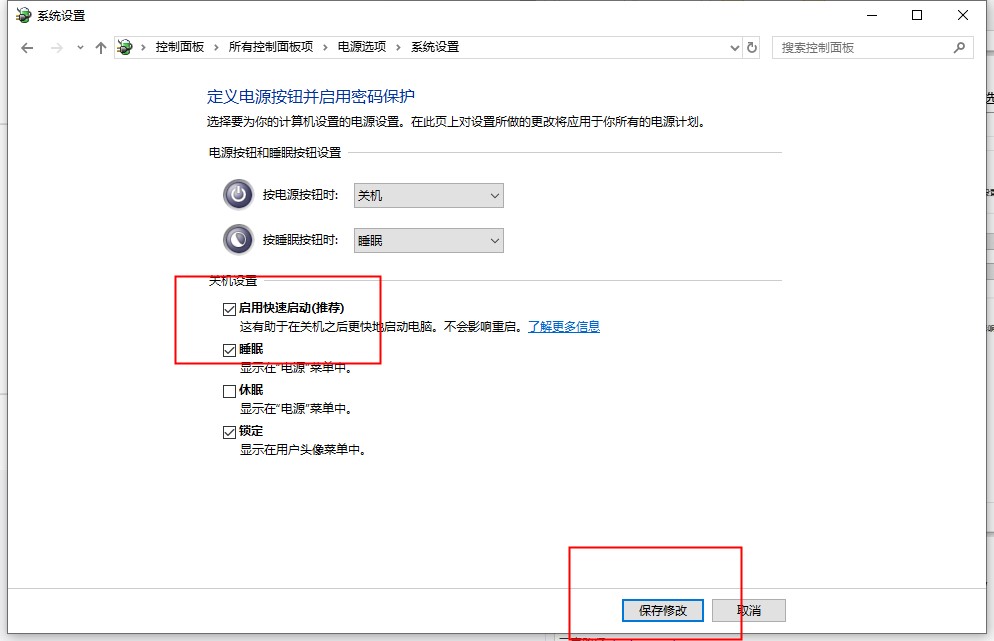Open the 按电源按钮时 dropdown
994x641 pixels.
coord(429,196)
